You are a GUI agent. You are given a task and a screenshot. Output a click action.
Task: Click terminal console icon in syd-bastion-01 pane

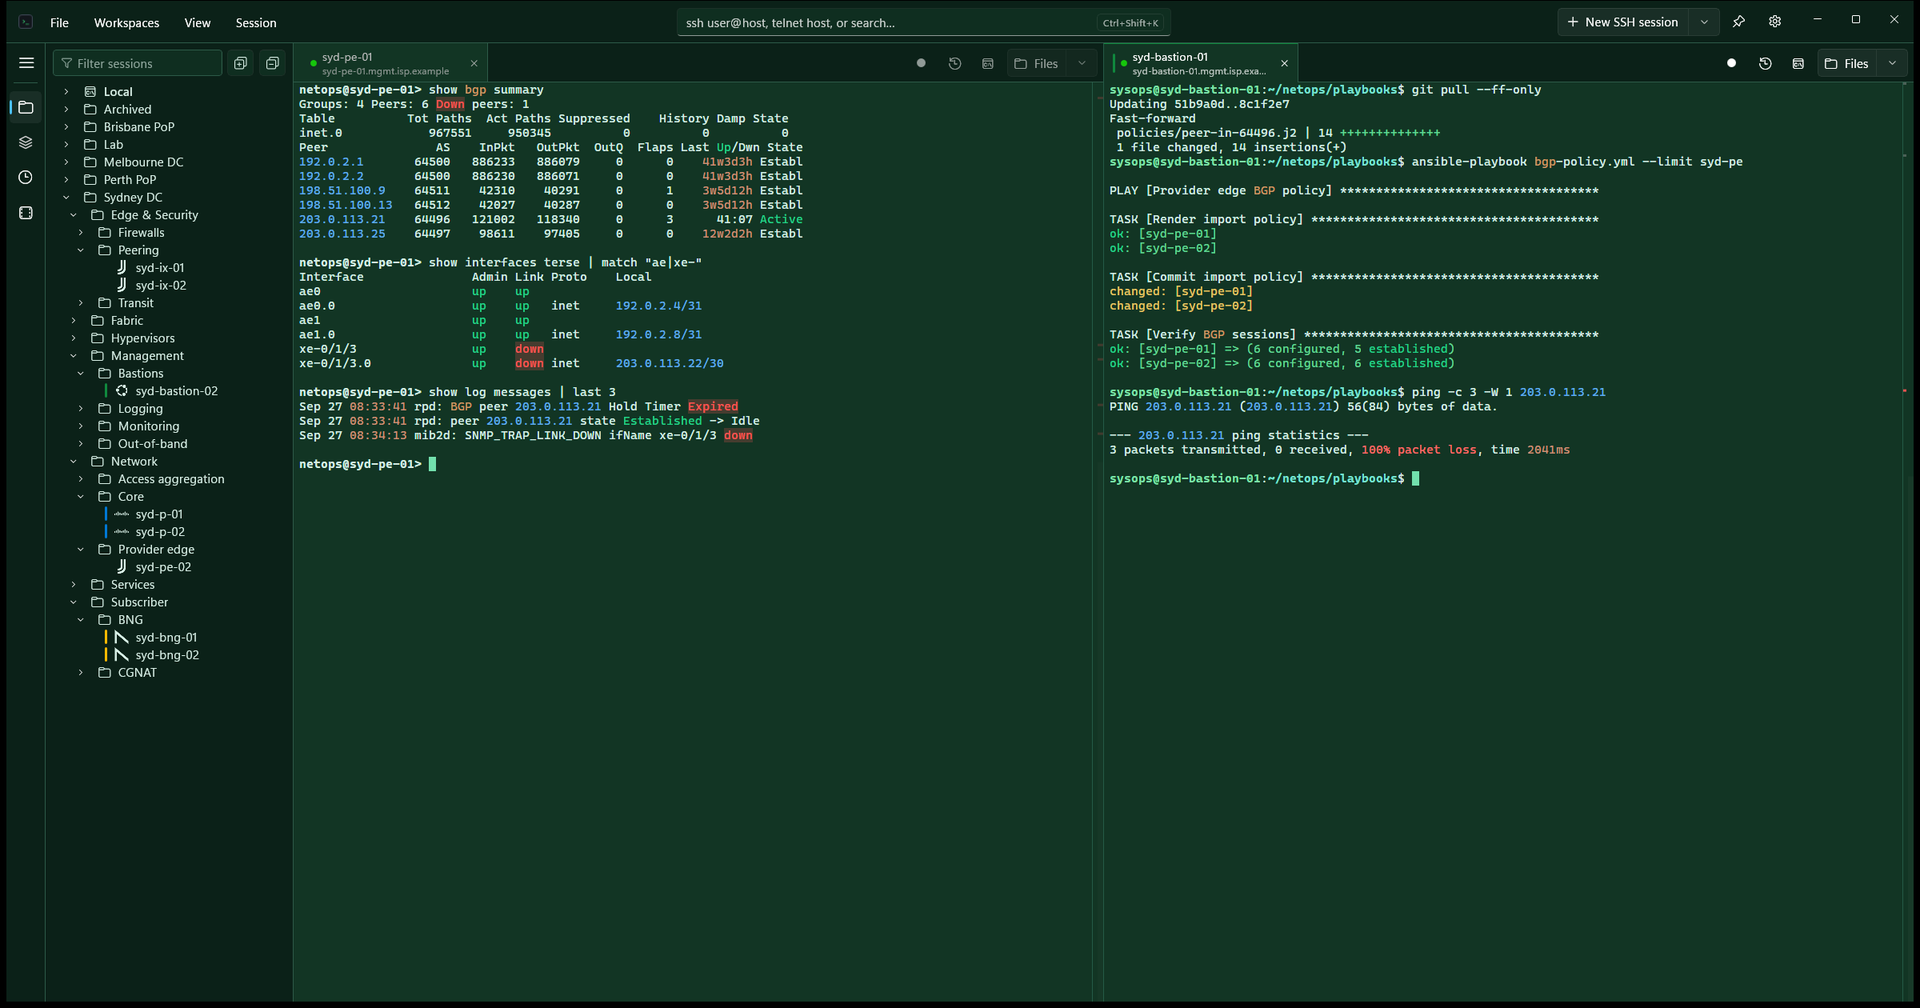[1798, 63]
